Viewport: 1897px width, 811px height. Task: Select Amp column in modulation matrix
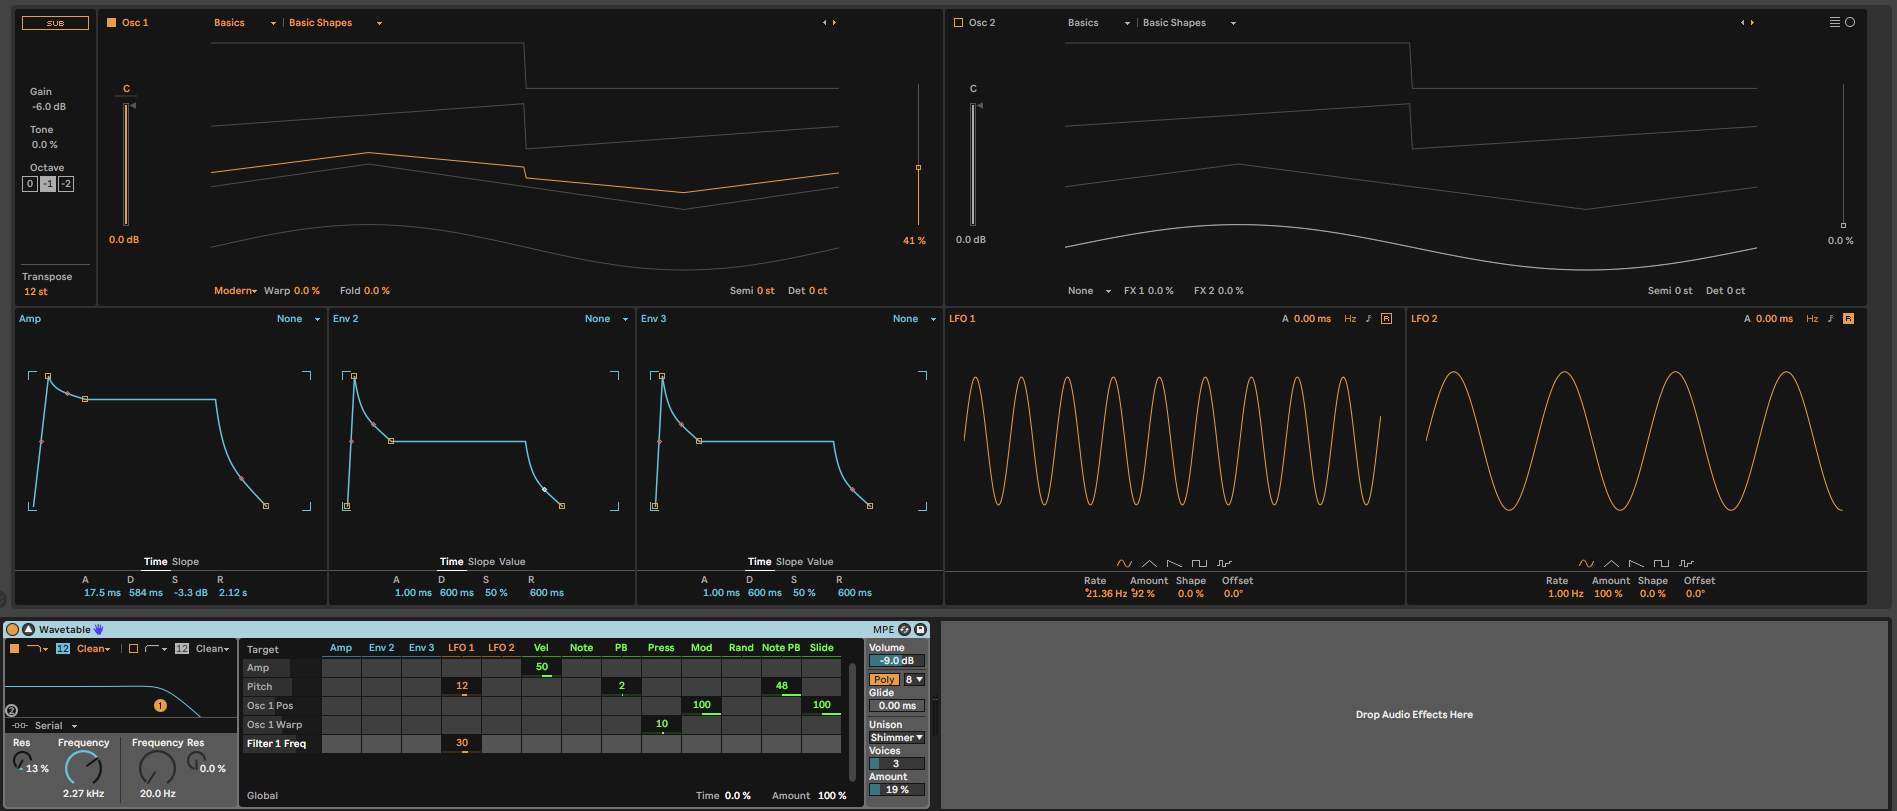(341, 648)
